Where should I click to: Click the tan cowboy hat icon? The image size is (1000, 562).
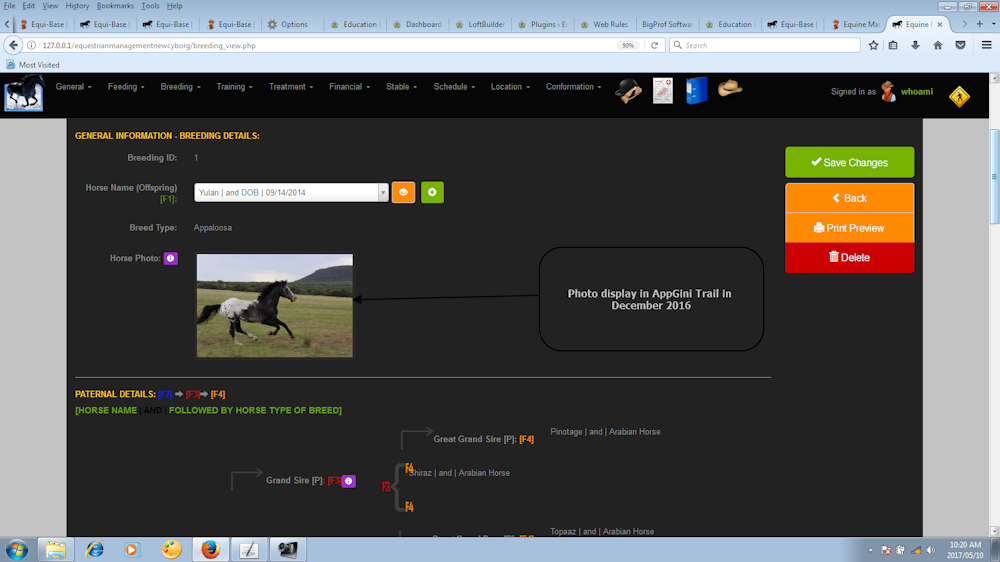(730, 88)
